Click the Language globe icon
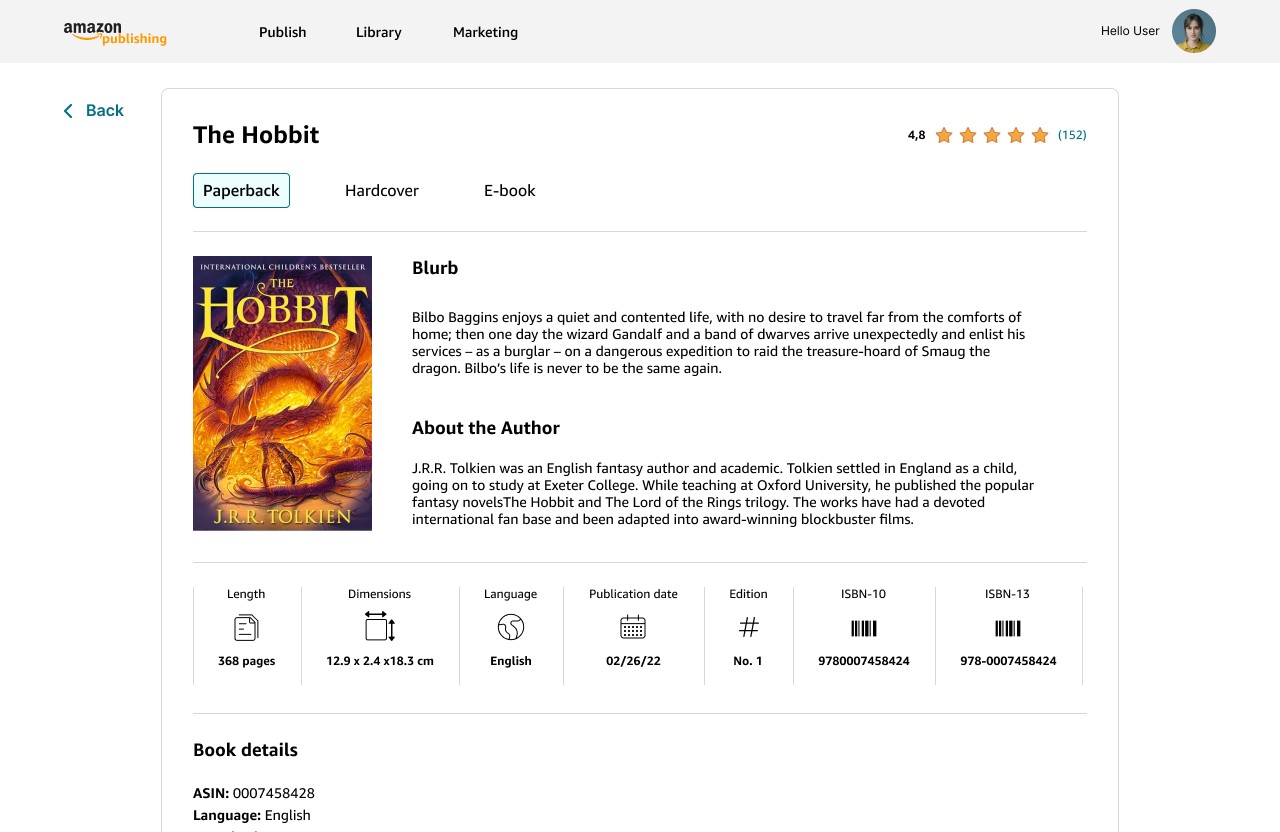1280x832 pixels. point(511,628)
